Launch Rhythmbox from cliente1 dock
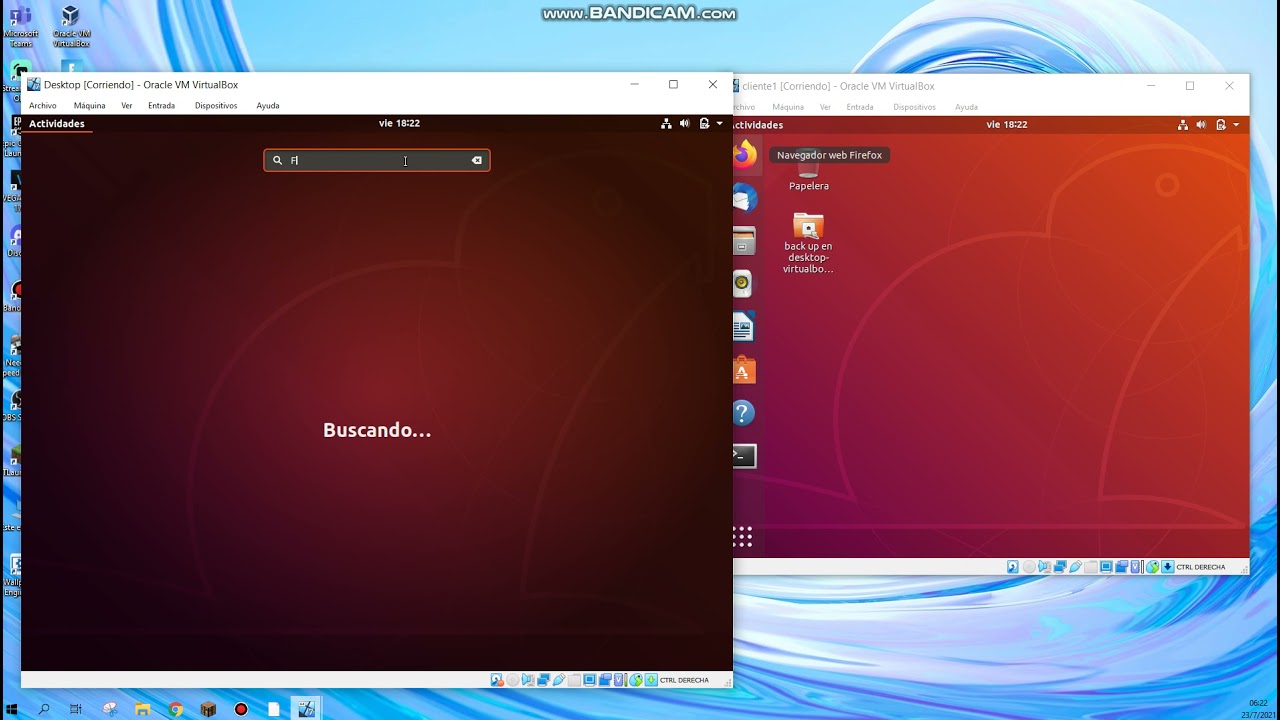 (x=742, y=283)
